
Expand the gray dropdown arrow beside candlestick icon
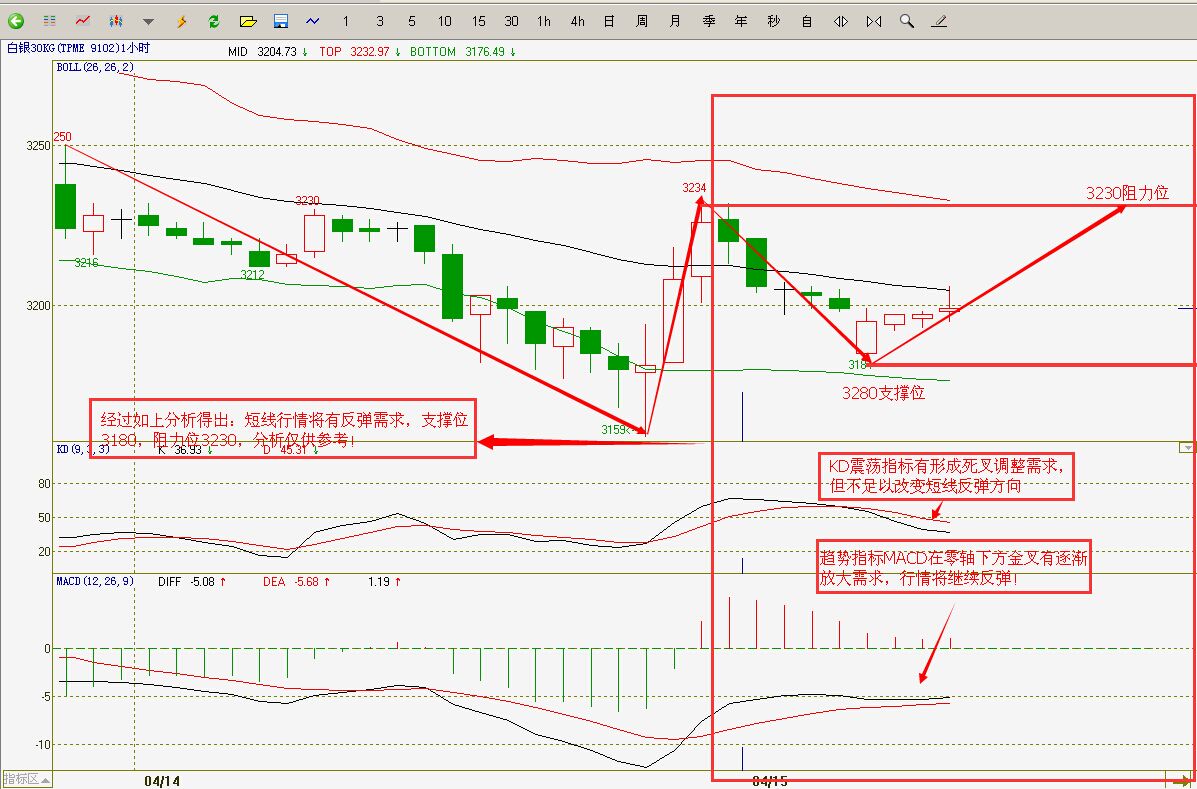click(x=149, y=22)
